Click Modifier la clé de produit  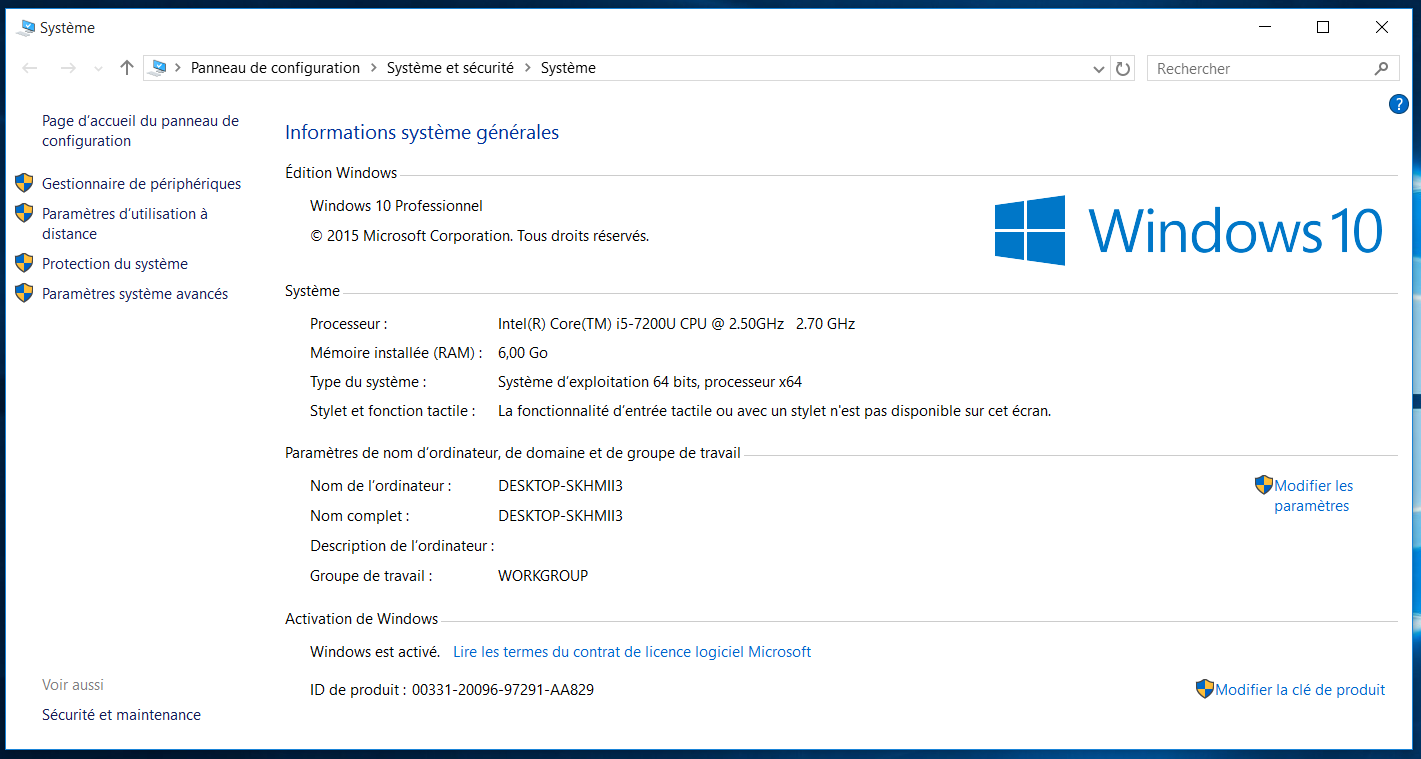[x=1300, y=690]
